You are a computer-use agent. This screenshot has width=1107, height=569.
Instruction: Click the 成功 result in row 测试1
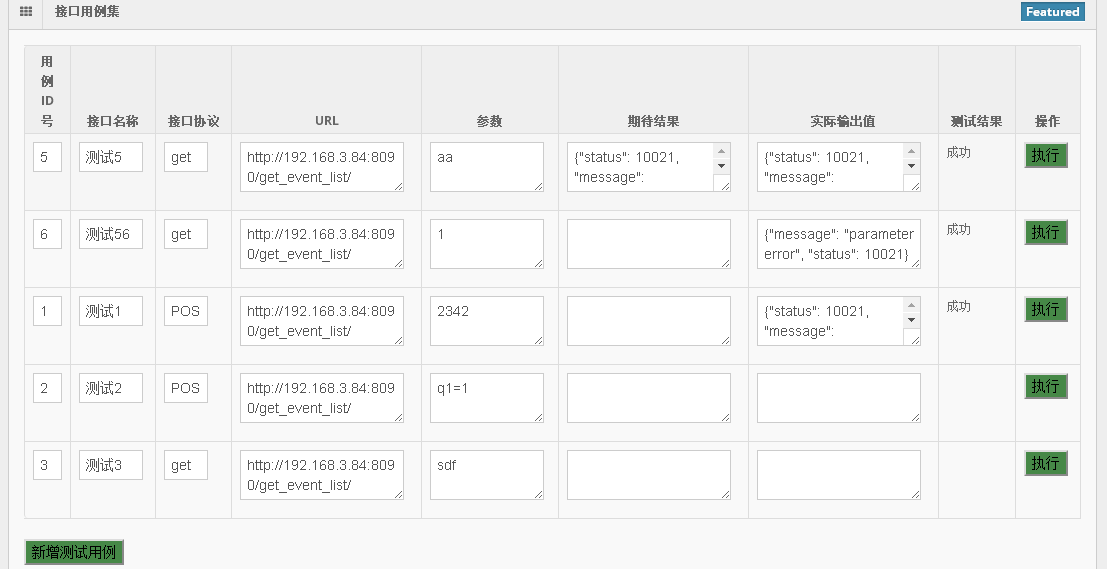click(x=959, y=306)
